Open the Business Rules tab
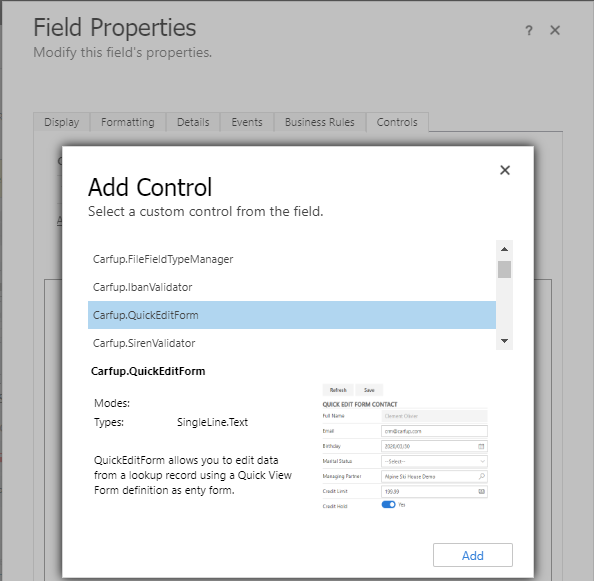The image size is (594, 581). click(320, 122)
